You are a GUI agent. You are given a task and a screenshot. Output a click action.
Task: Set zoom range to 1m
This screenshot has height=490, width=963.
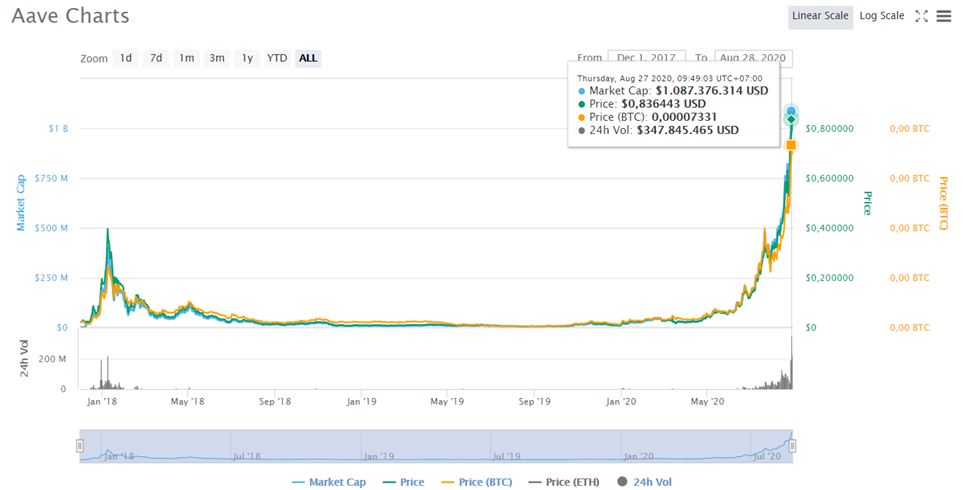[187, 58]
